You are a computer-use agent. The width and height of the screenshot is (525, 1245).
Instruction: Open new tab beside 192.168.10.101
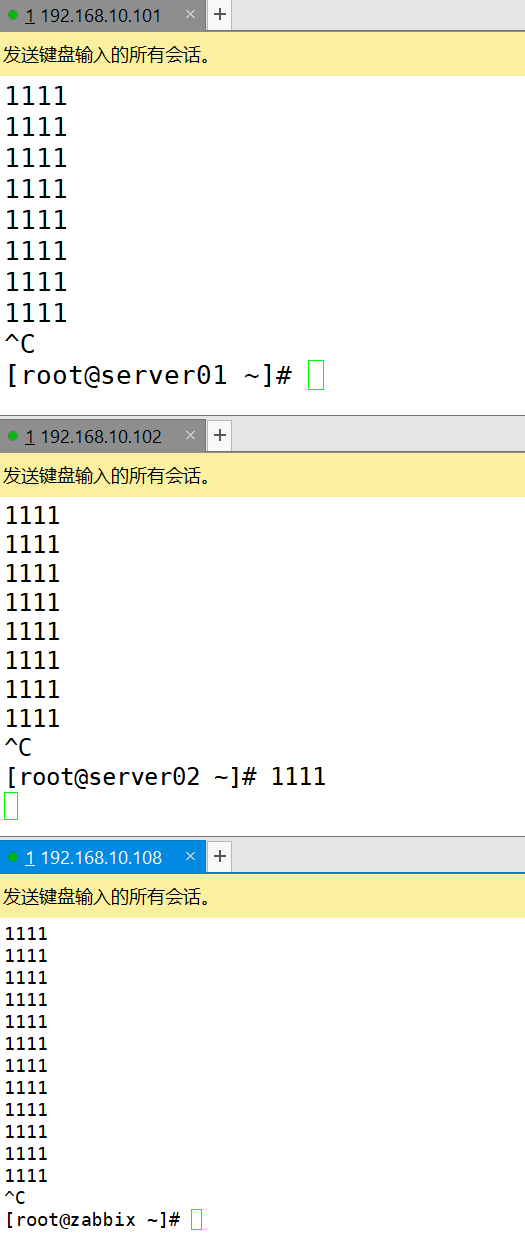(220, 15)
